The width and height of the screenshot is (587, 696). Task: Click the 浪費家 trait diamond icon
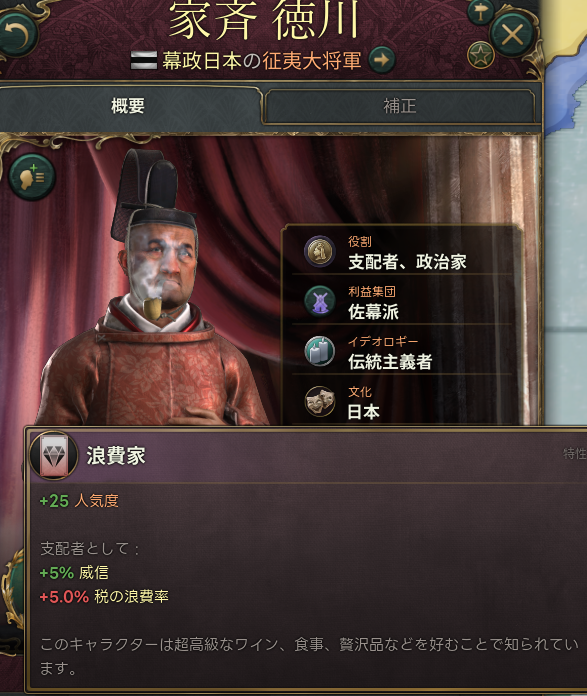tap(54, 455)
